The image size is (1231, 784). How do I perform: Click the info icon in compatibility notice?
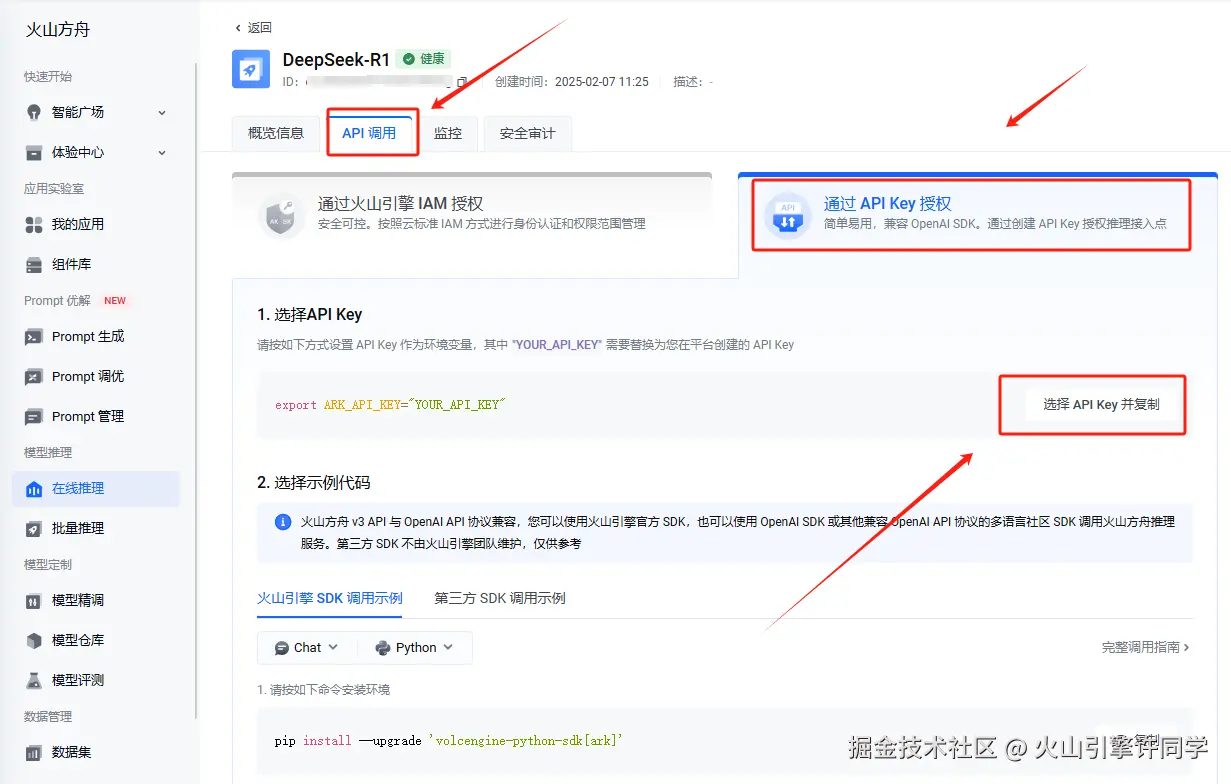click(283, 522)
